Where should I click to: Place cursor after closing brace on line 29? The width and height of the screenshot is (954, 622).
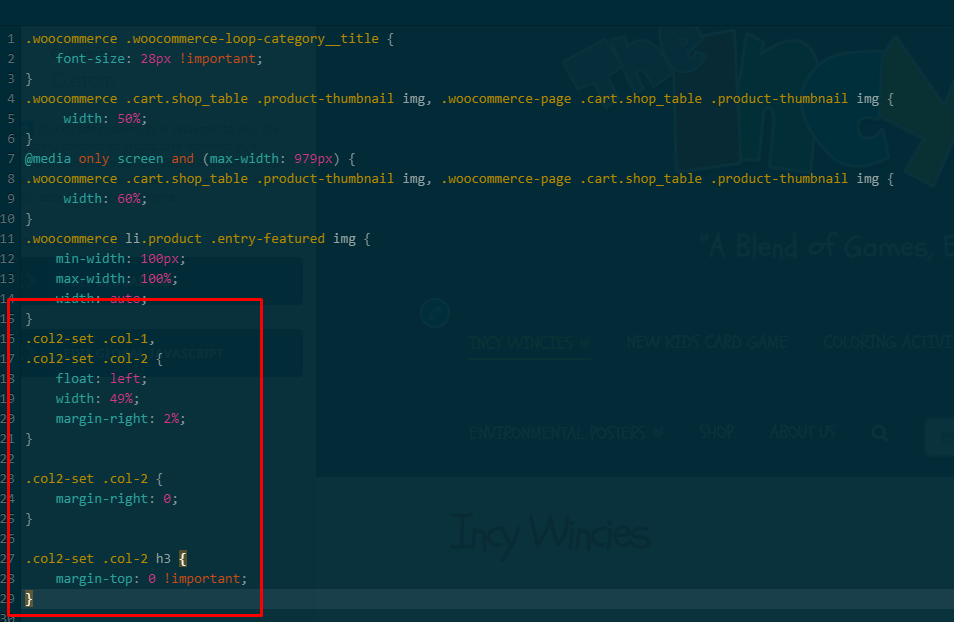point(35,599)
